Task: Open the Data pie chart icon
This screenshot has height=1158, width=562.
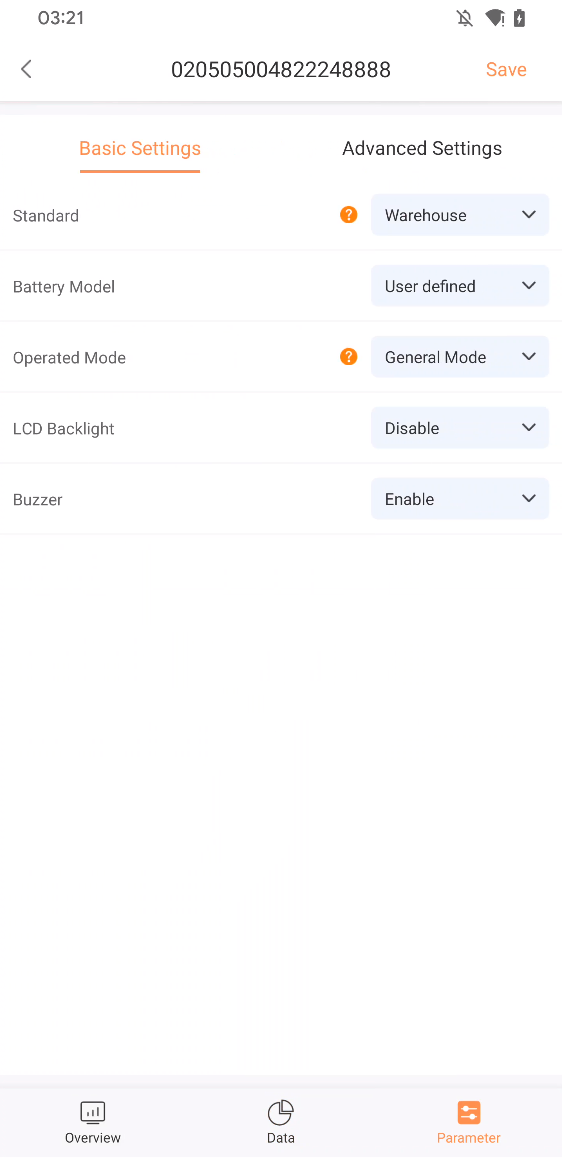Action: [x=281, y=1111]
